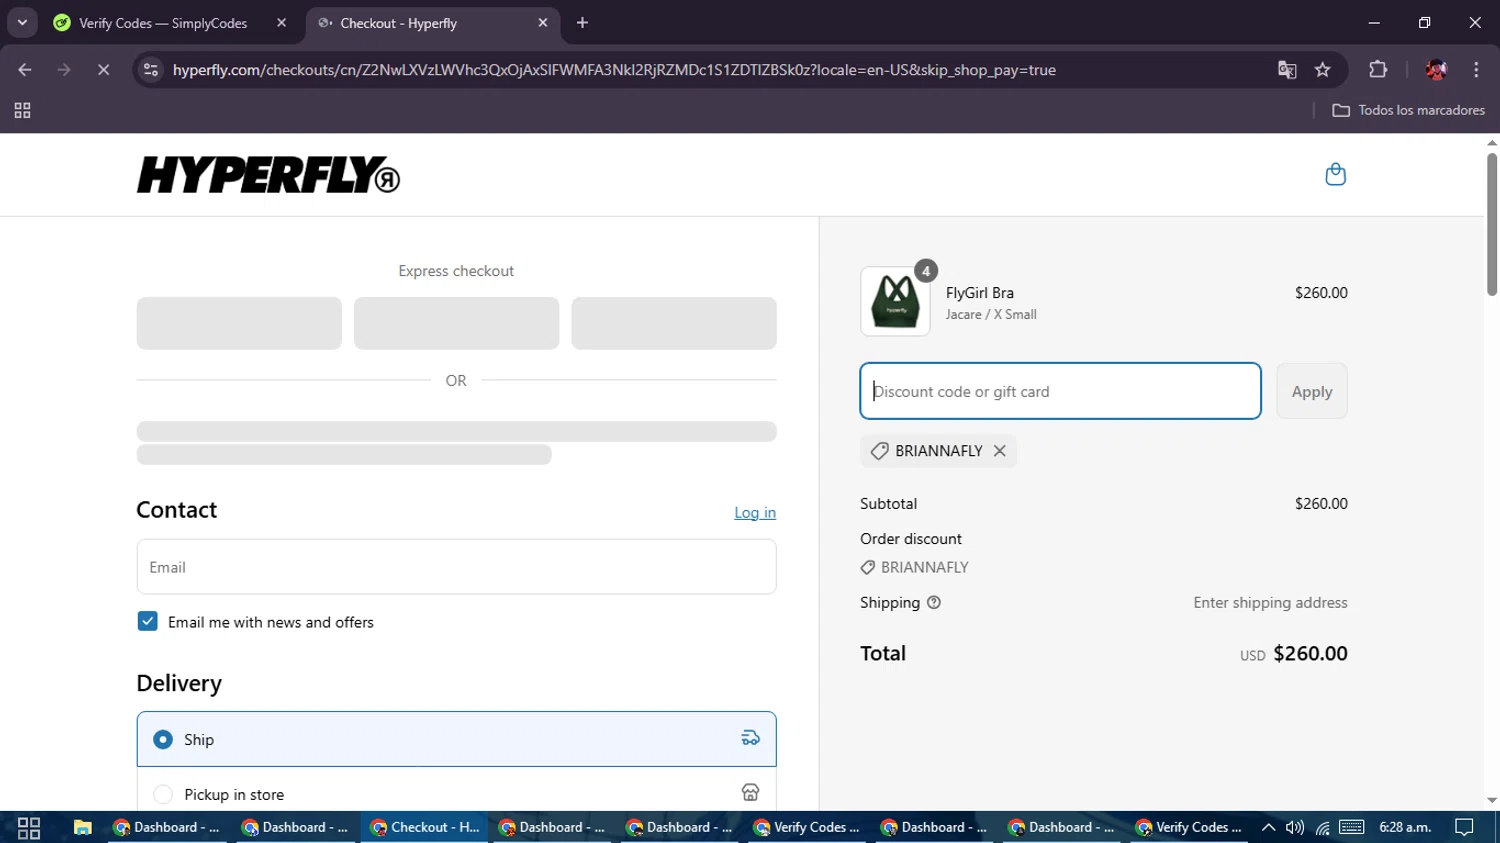Open the Wi-Fi network tray icon
The height and width of the screenshot is (843, 1500).
point(1323,827)
